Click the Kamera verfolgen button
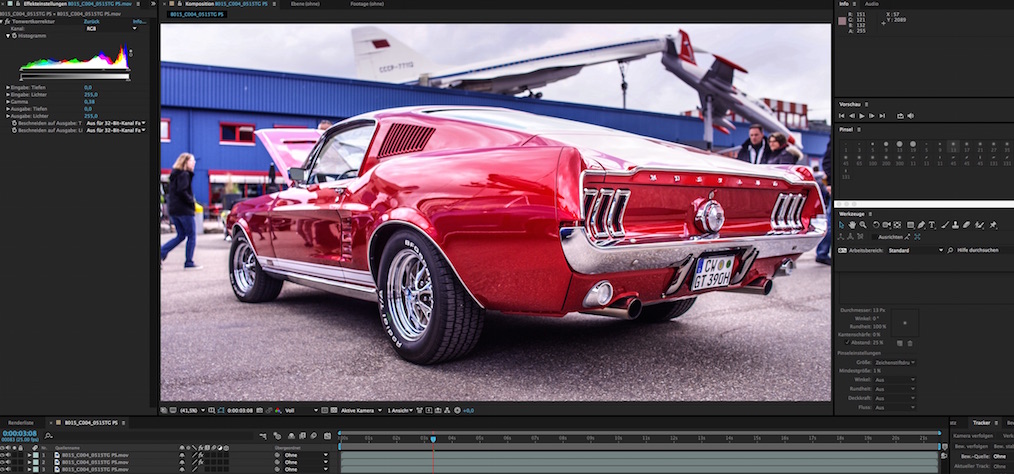This screenshot has width=1014, height=474. pyautogui.click(x=973, y=436)
